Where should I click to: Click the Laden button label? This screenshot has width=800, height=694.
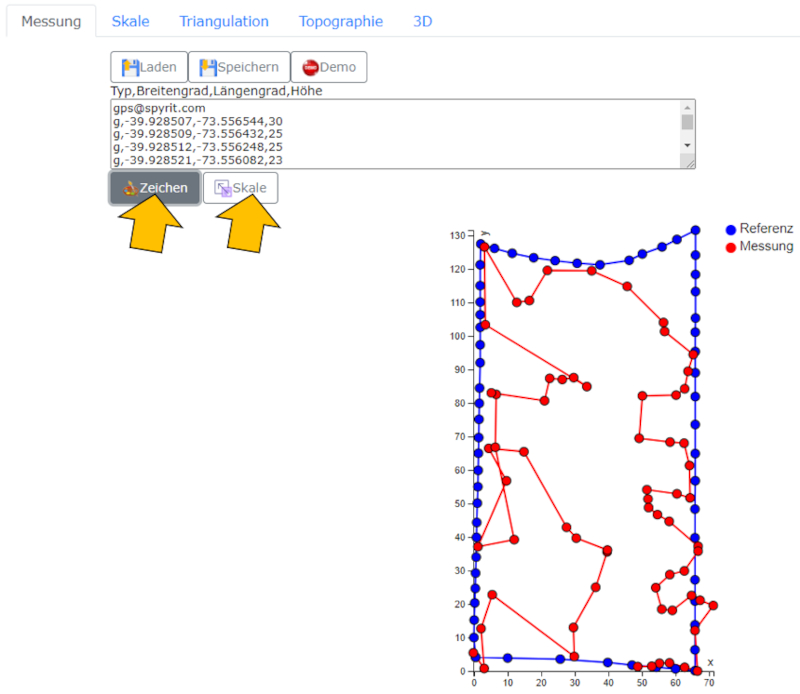pos(158,67)
